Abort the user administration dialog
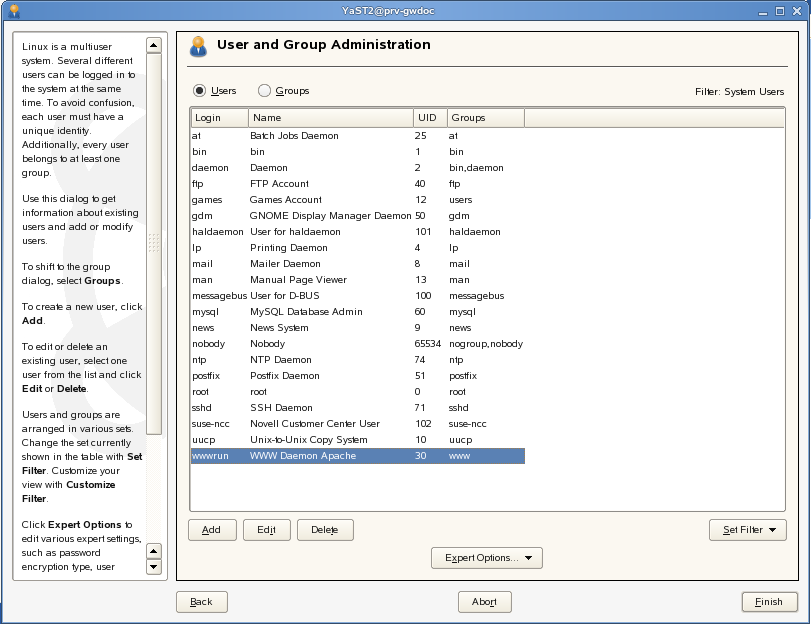 pos(485,602)
